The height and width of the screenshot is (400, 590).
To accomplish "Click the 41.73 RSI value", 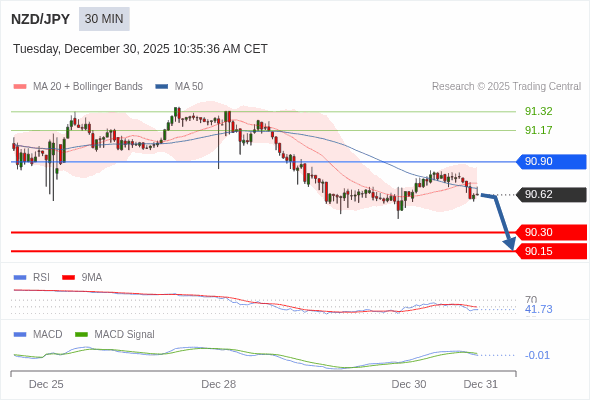I will (x=538, y=309).
